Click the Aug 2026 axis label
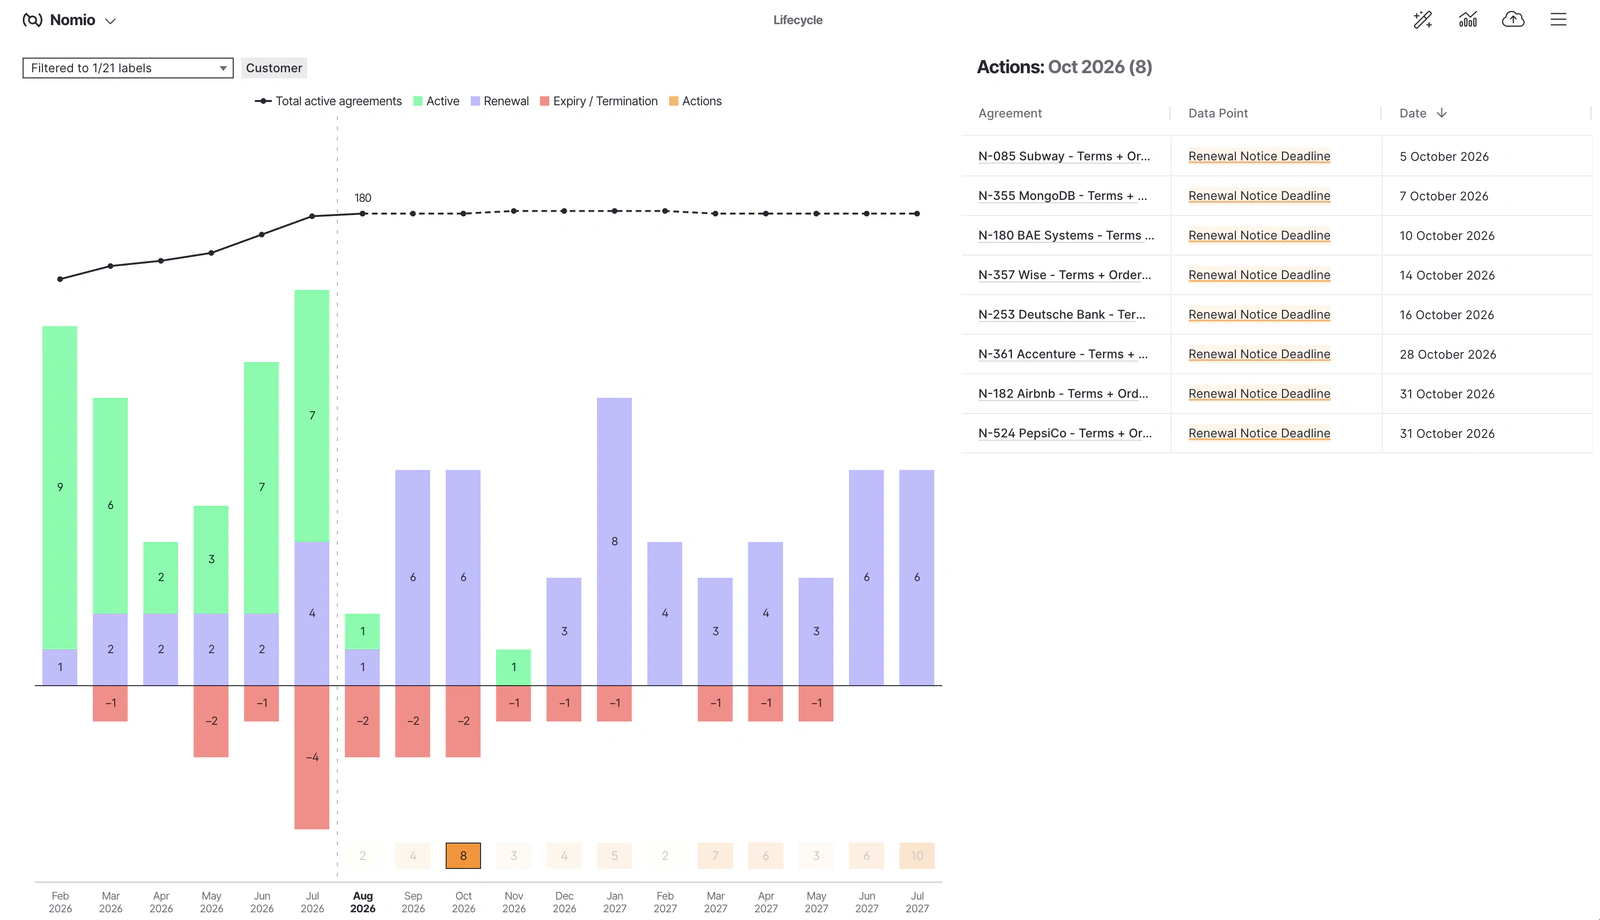This screenshot has height=920, width=1600. click(363, 902)
